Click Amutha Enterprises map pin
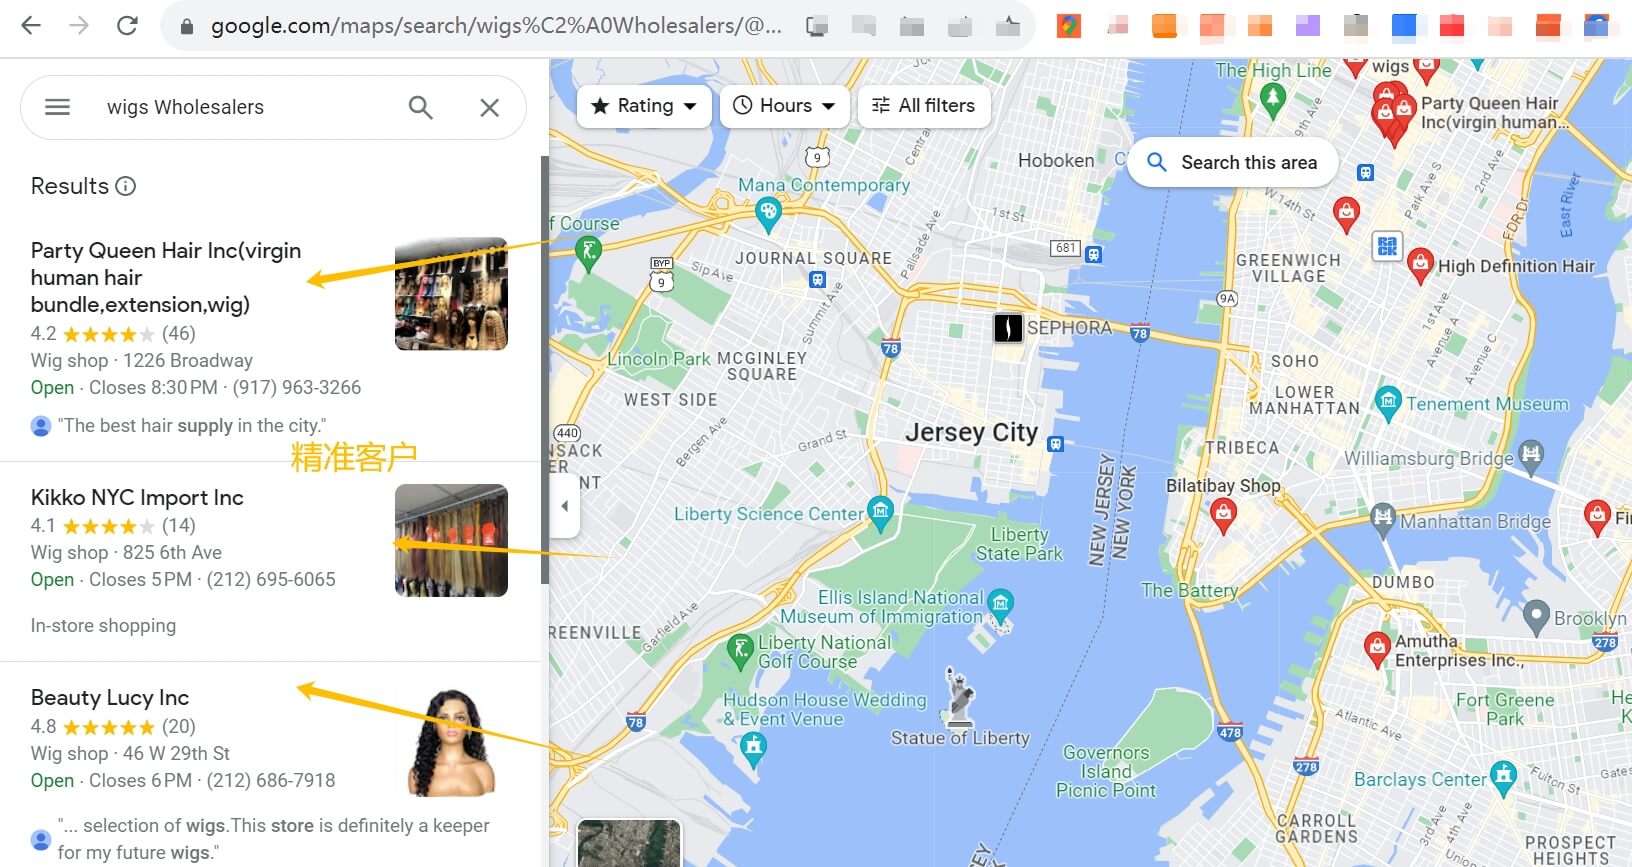Viewport: 1632px width, 867px height. pos(1377,648)
